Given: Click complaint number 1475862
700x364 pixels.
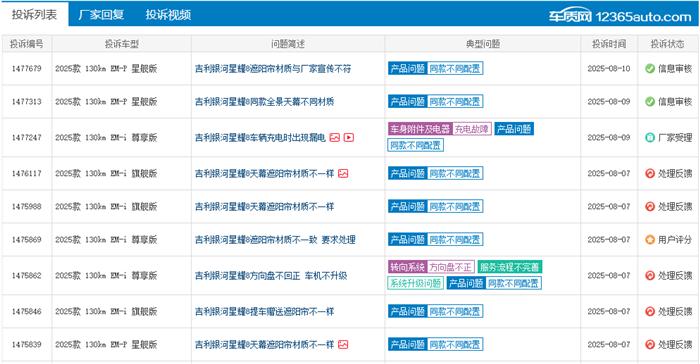Looking at the screenshot, I should [x=27, y=276].
